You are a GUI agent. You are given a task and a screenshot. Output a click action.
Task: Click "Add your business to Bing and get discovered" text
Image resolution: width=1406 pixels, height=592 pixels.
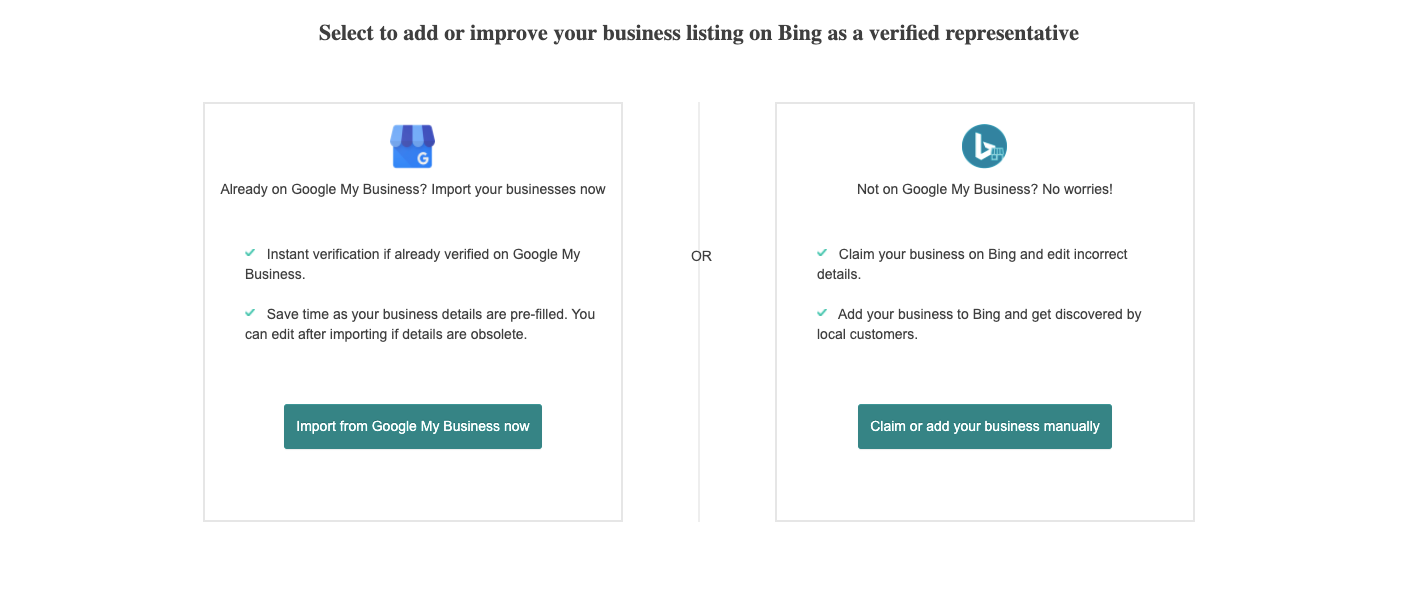[988, 314]
